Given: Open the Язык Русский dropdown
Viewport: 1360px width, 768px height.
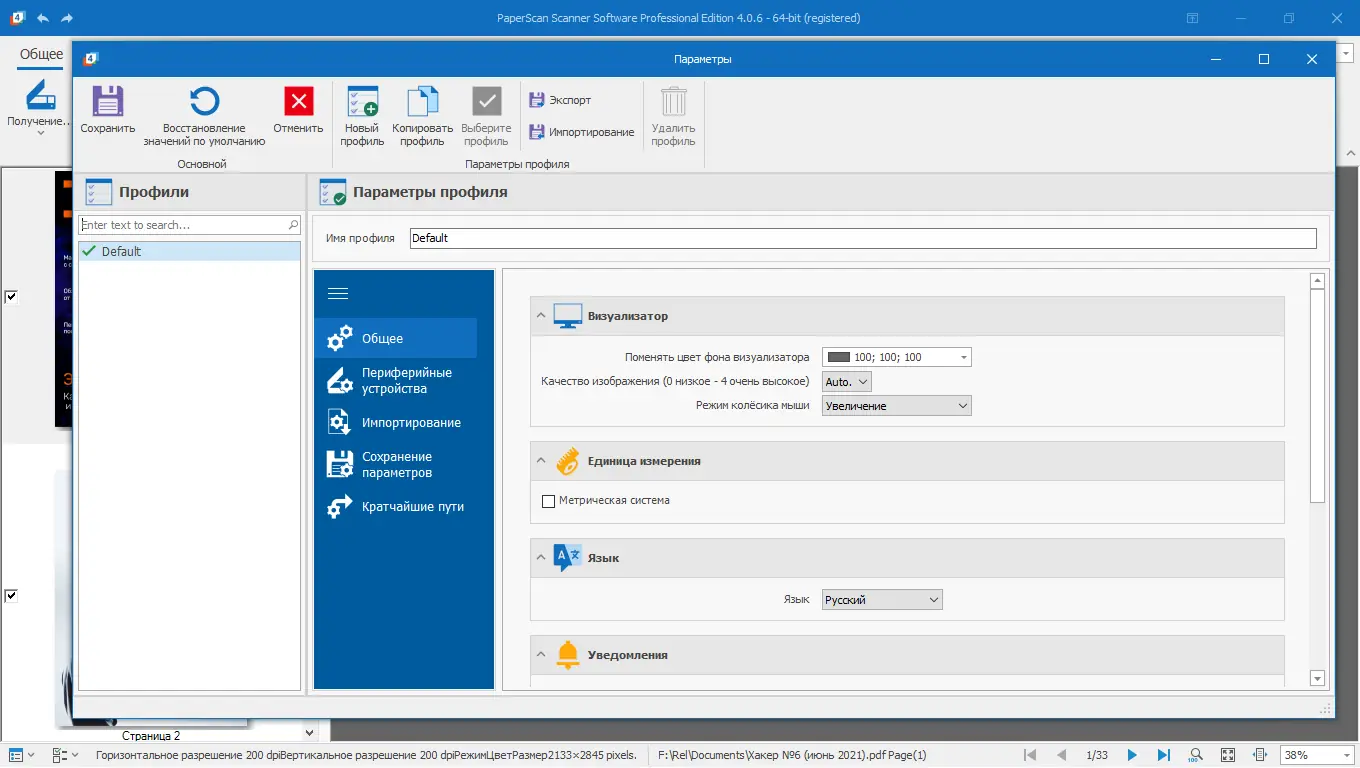Looking at the screenshot, I should coord(882,600).
